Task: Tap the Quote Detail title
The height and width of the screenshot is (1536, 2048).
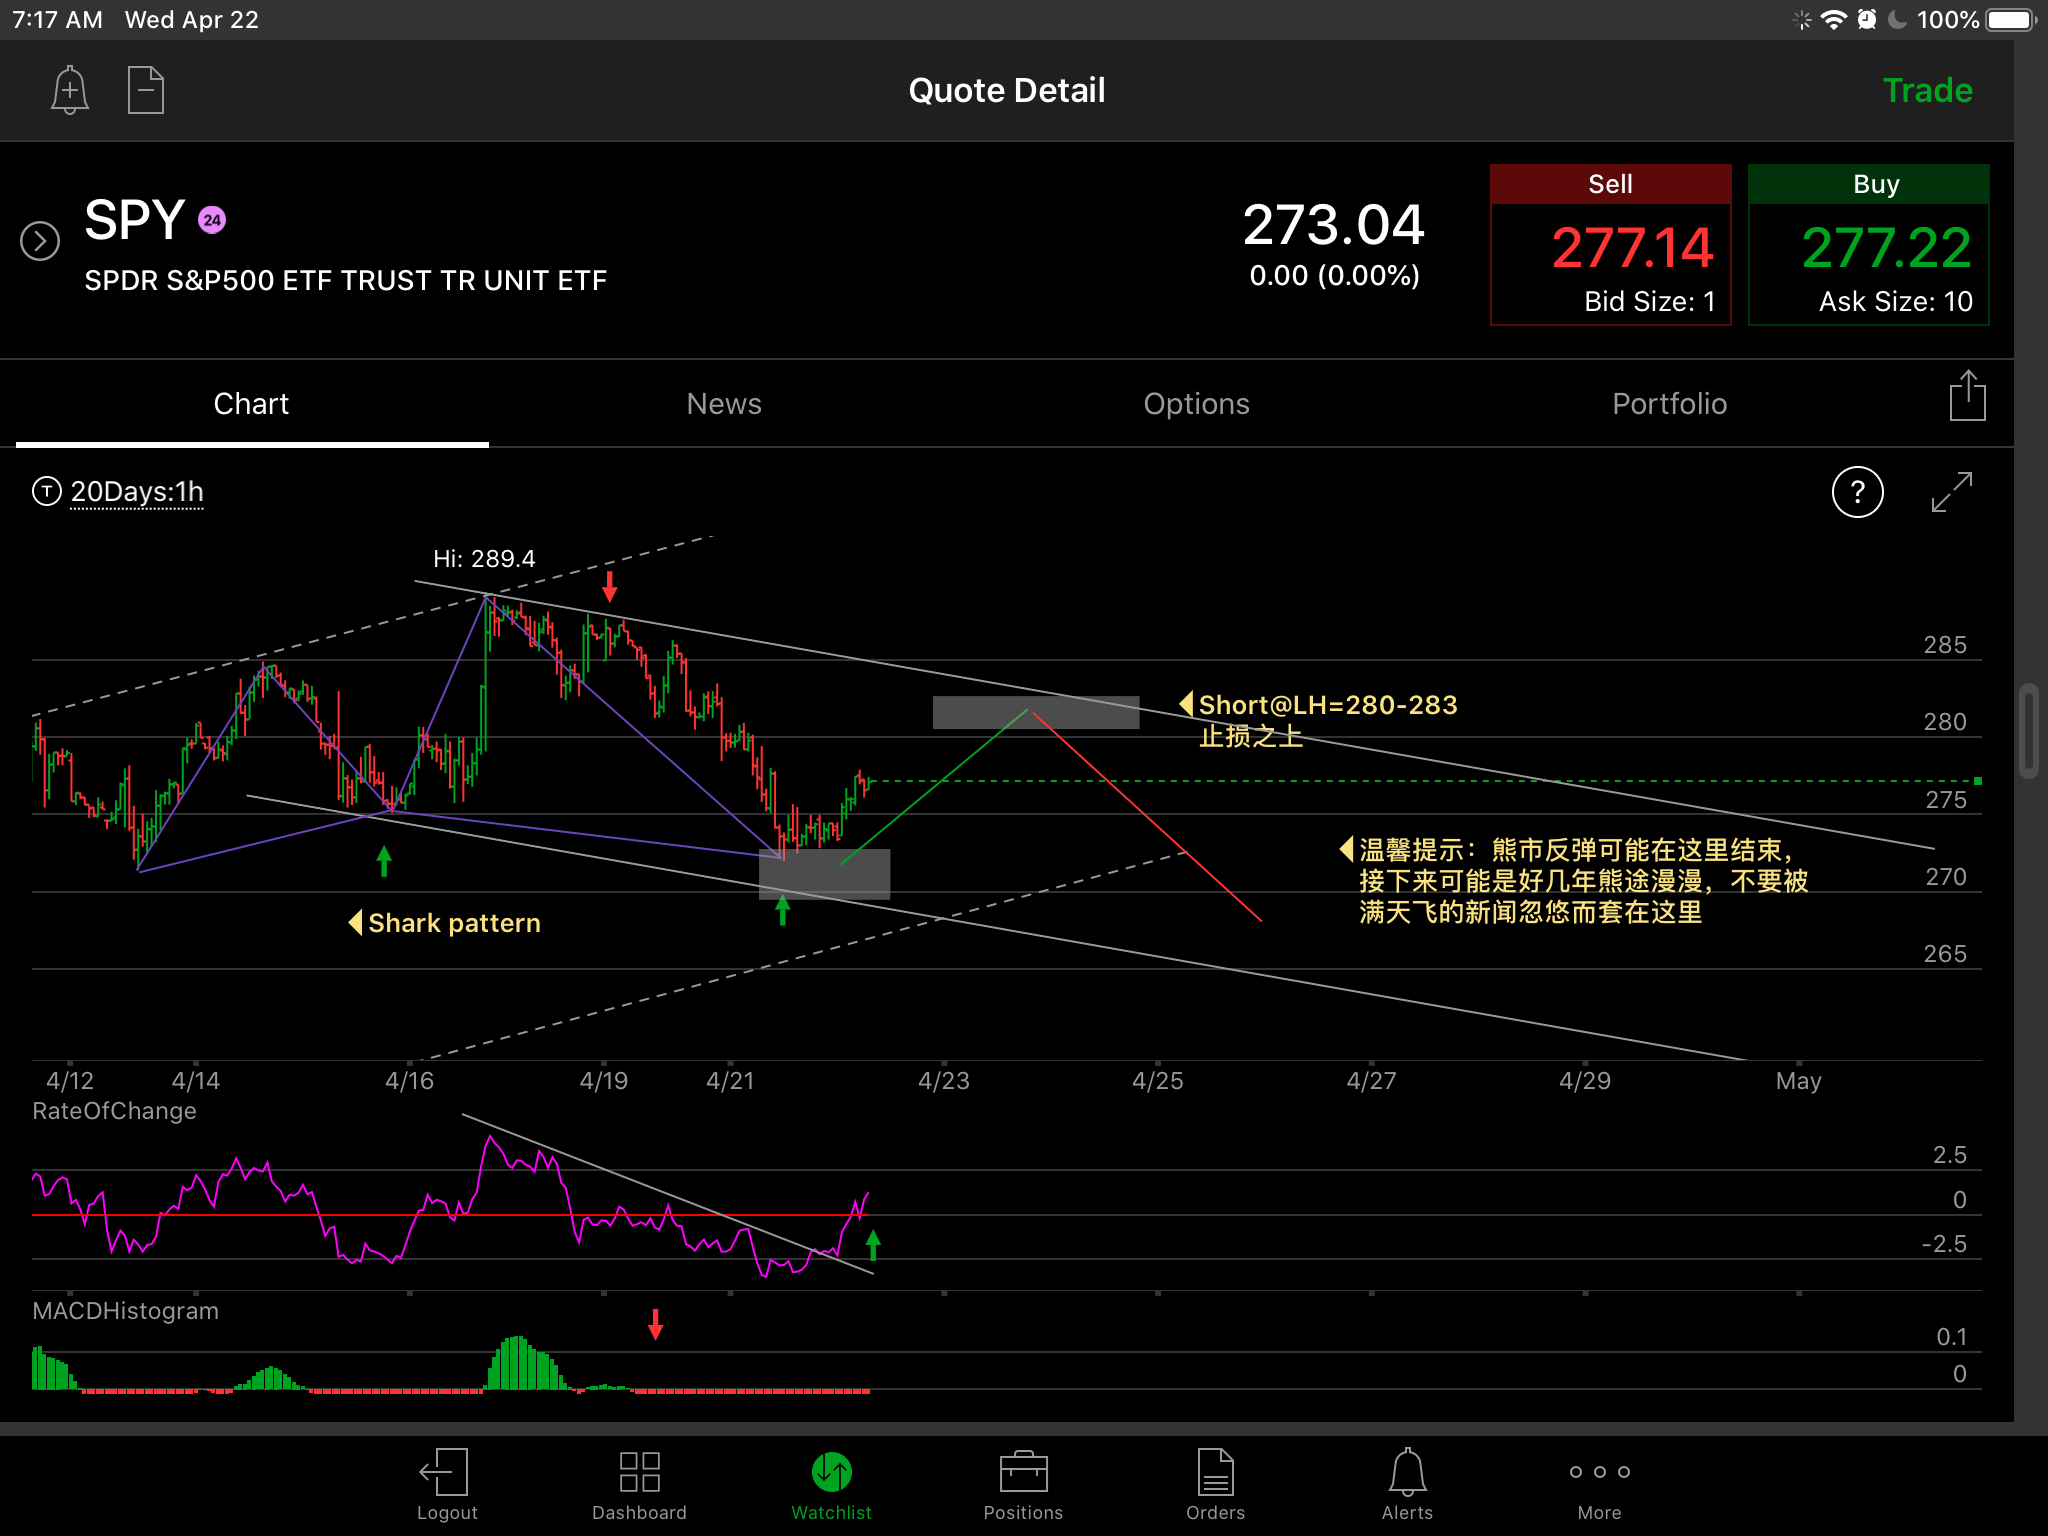Action: [1007, 91]
